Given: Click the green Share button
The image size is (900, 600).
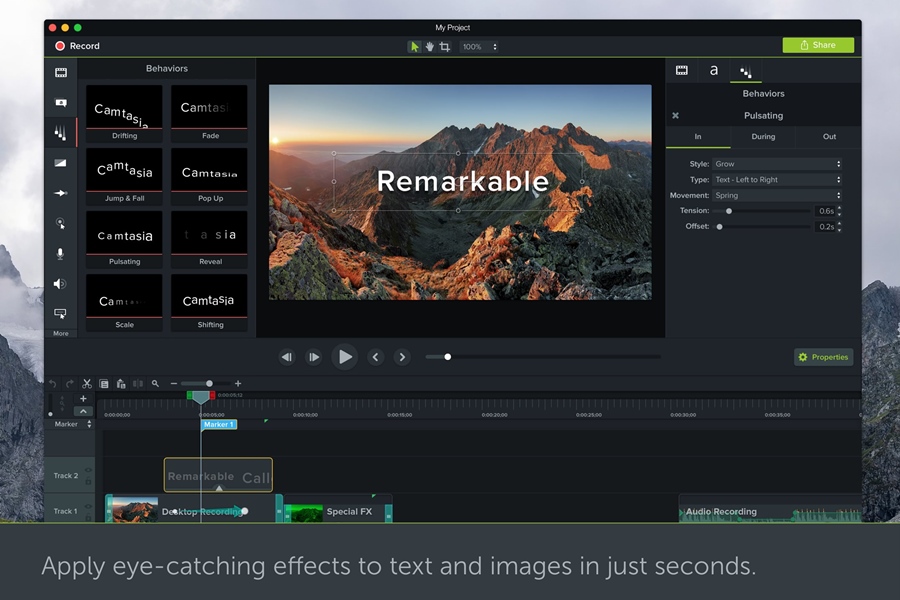Looking at the screenshot, I should (818, 45).
